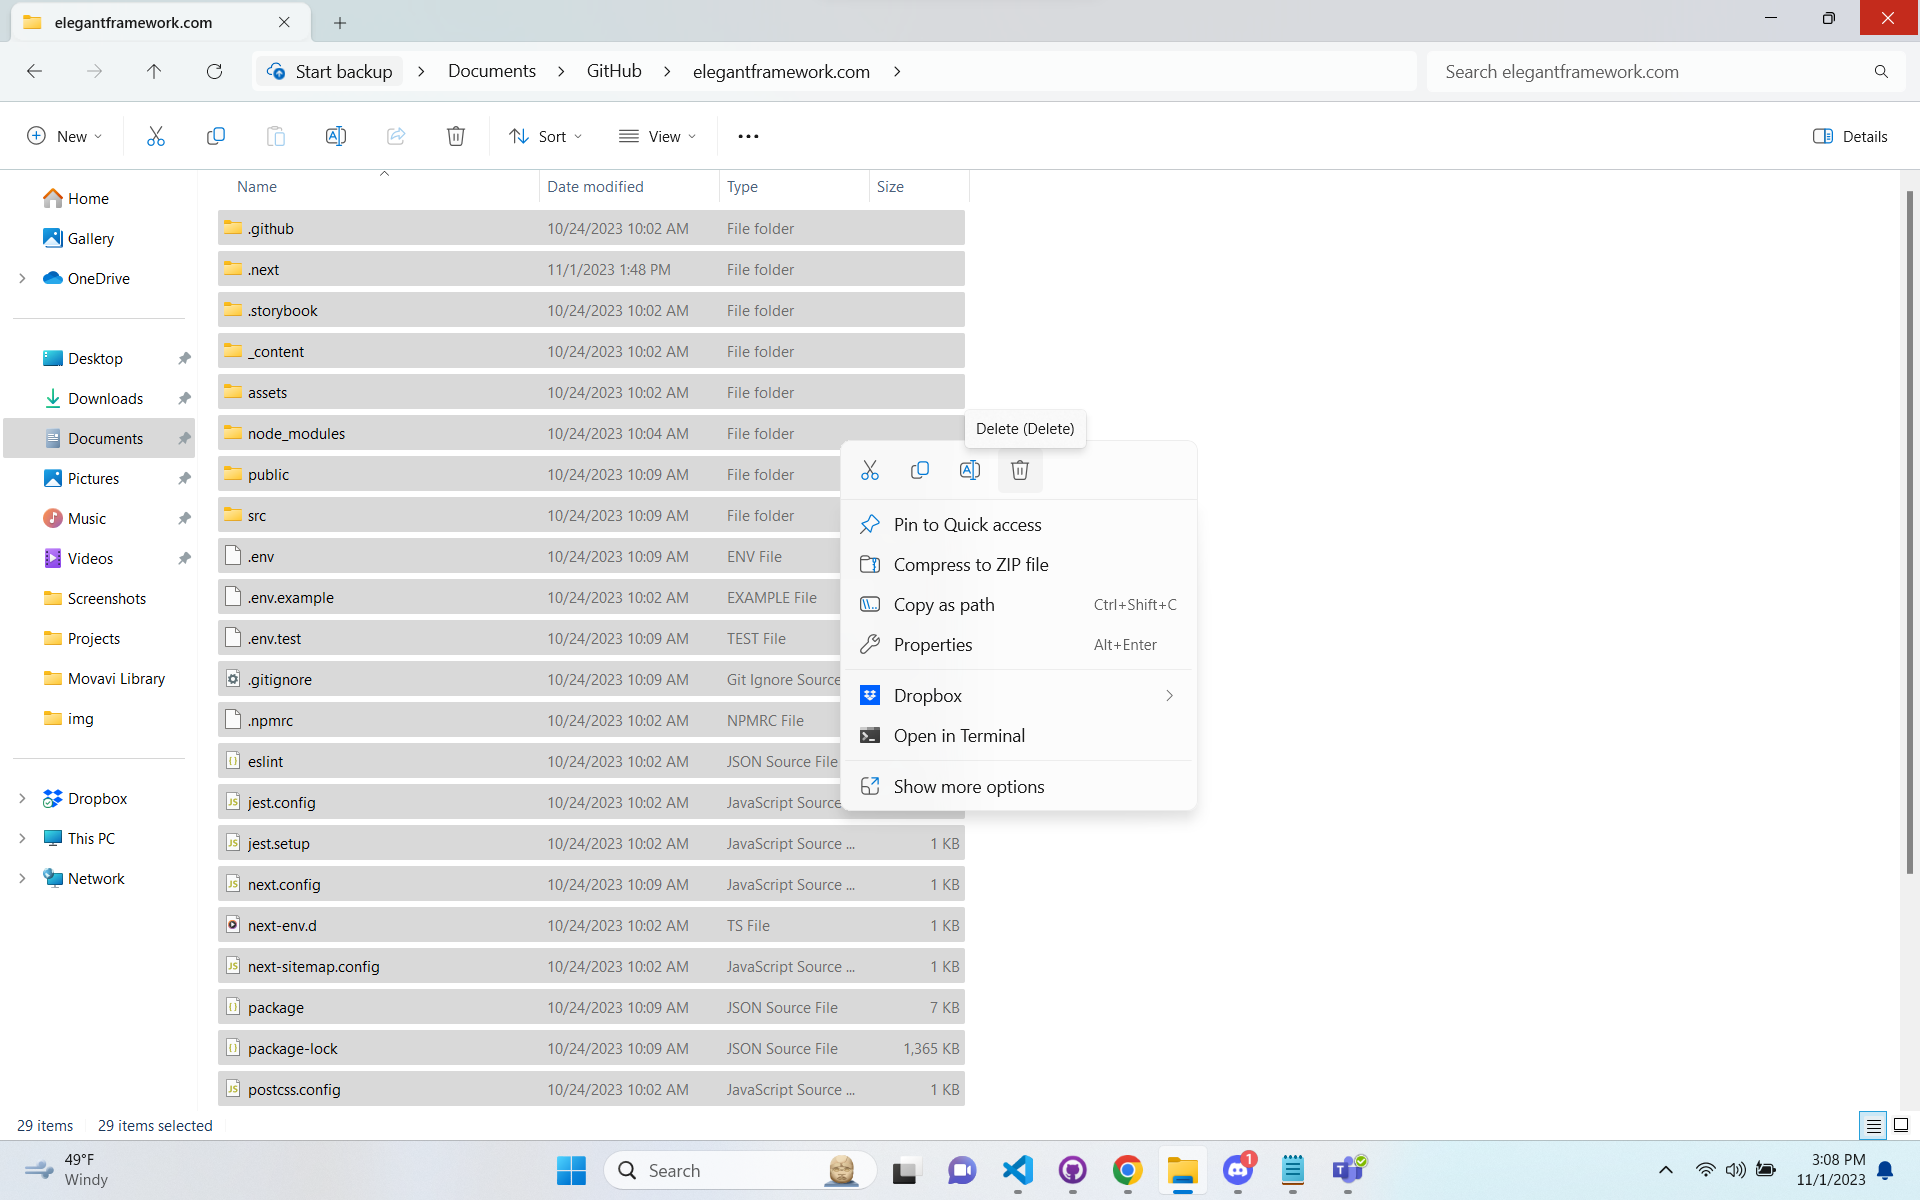Click the Cut icon in the toolbar
Image resolution: width=1920 pixels, height=1200 pixels.
(155, 136)
